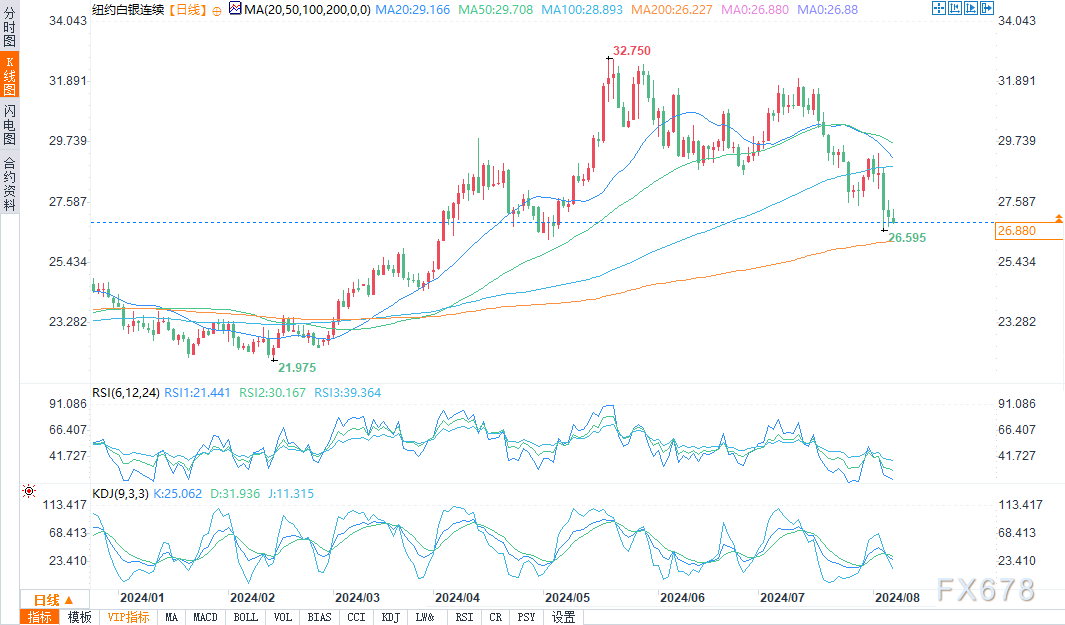The image size is (1065, 625).
Task: Select the RSI indicator button
Action: coord(465,617)
